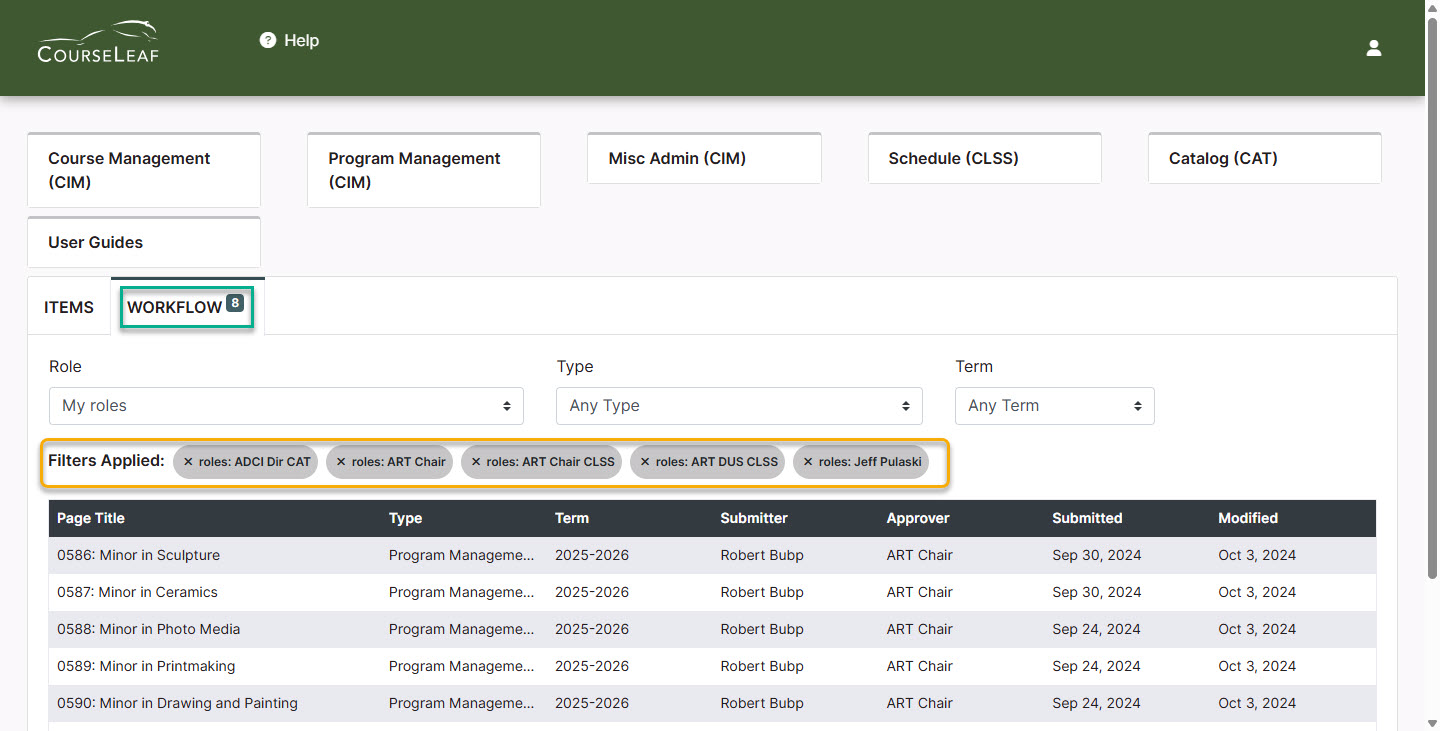Remove the ART Chair roles filter
Screen dimensions: 1440x731
point(339,461)
